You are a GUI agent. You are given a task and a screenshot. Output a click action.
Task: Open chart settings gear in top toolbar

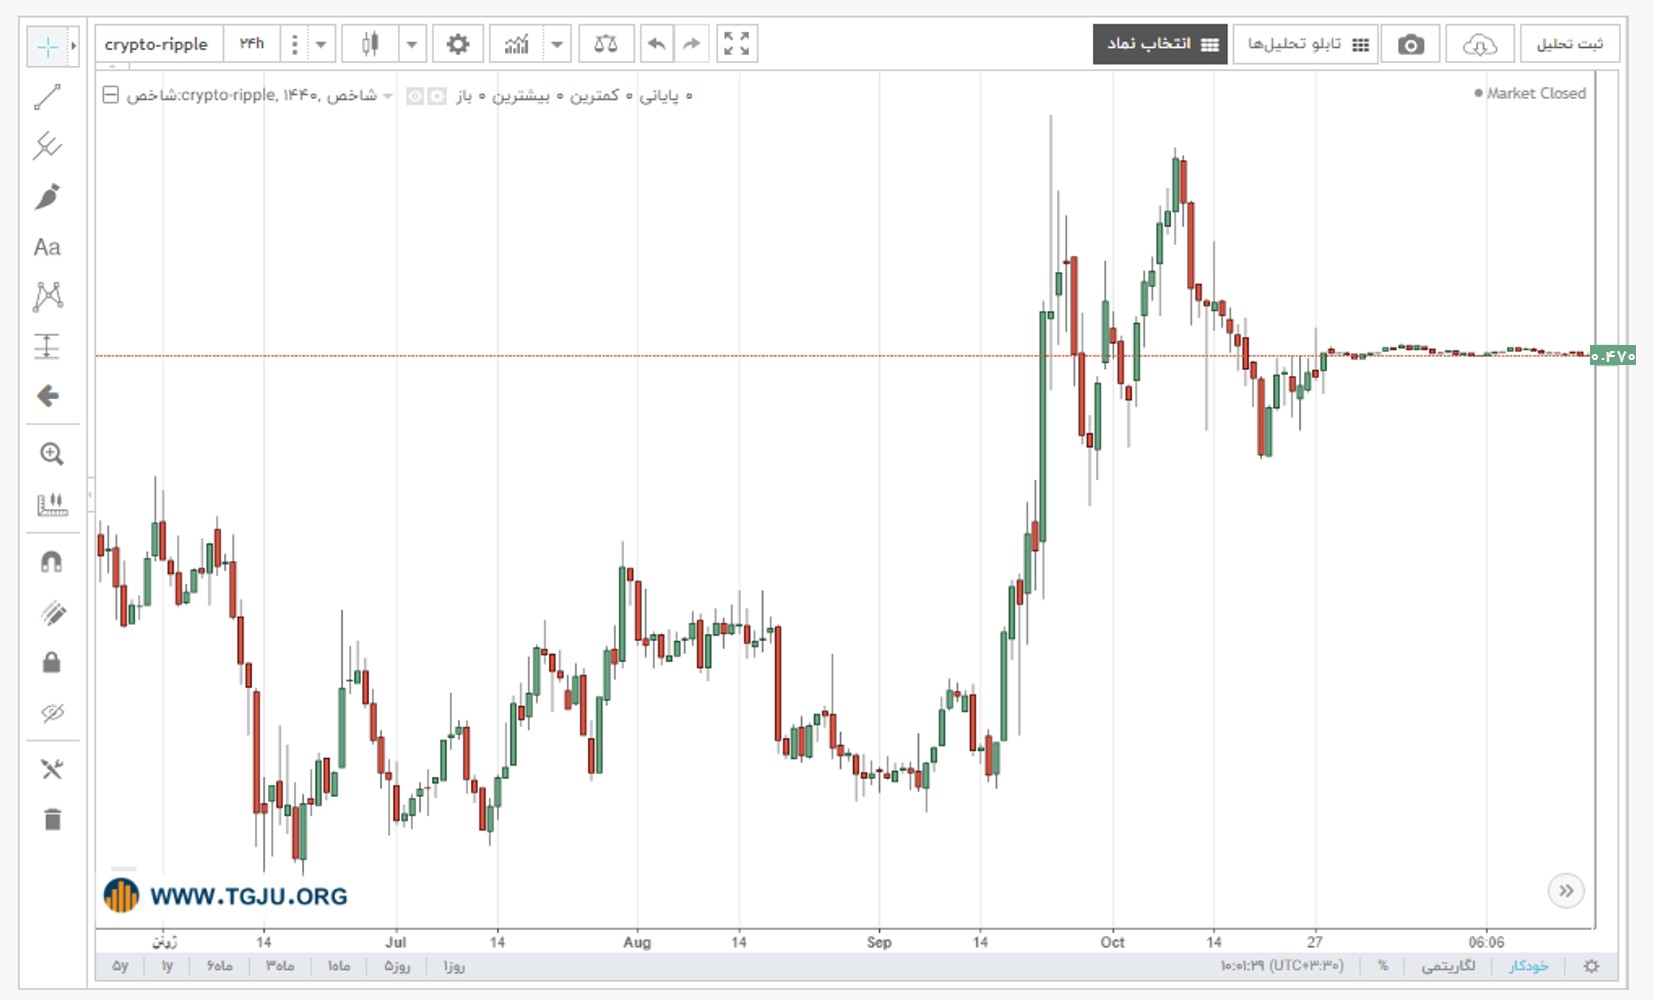[x=458, y=44]
